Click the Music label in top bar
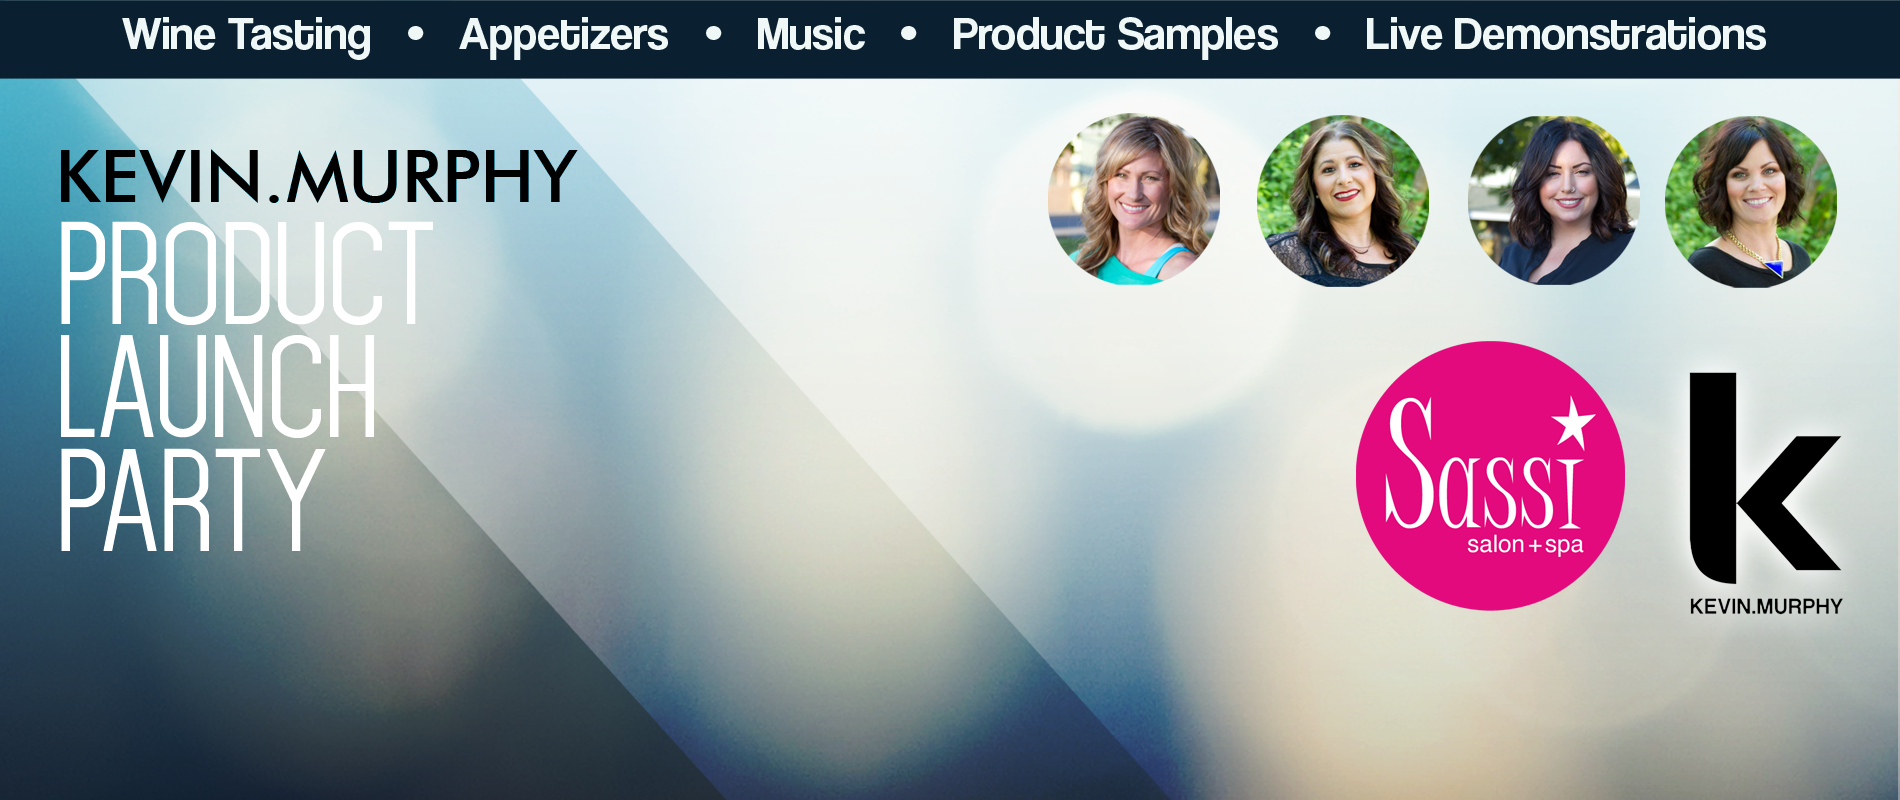 810,35
